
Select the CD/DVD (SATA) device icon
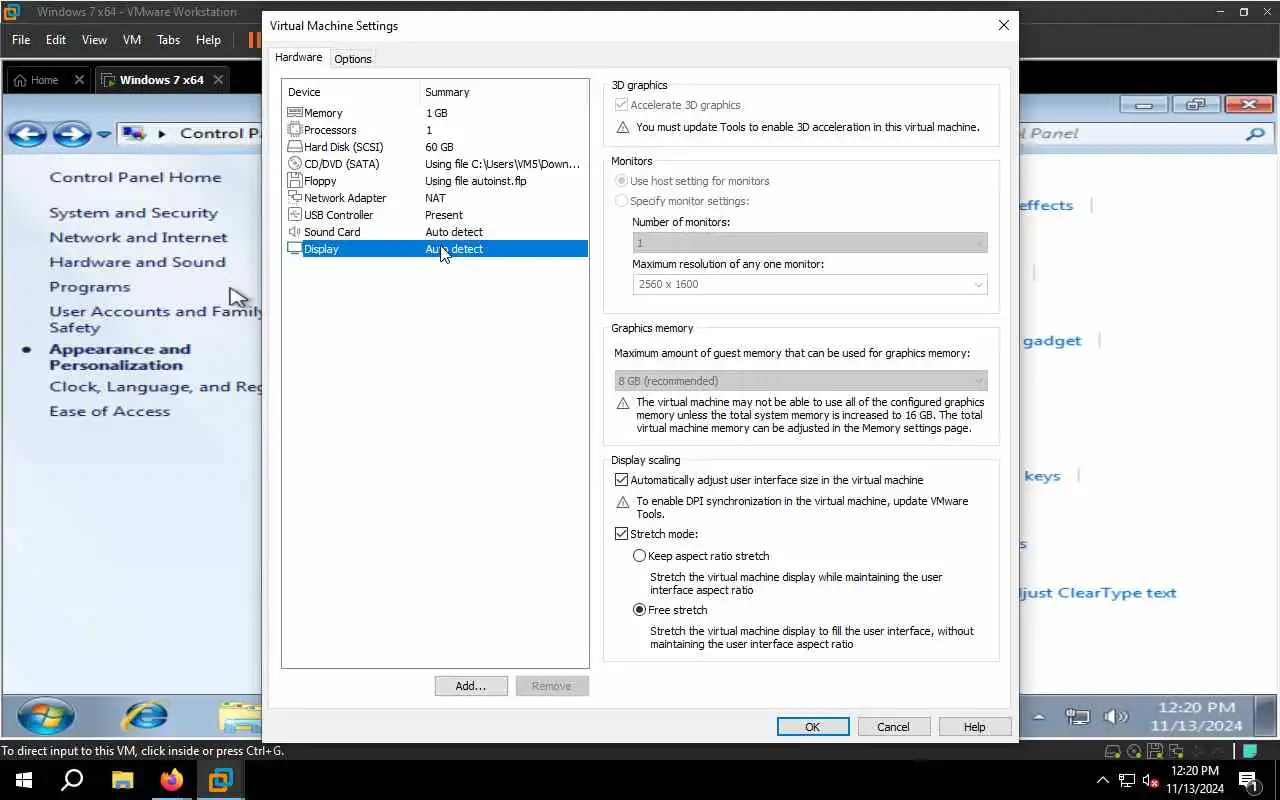[294, 164]
